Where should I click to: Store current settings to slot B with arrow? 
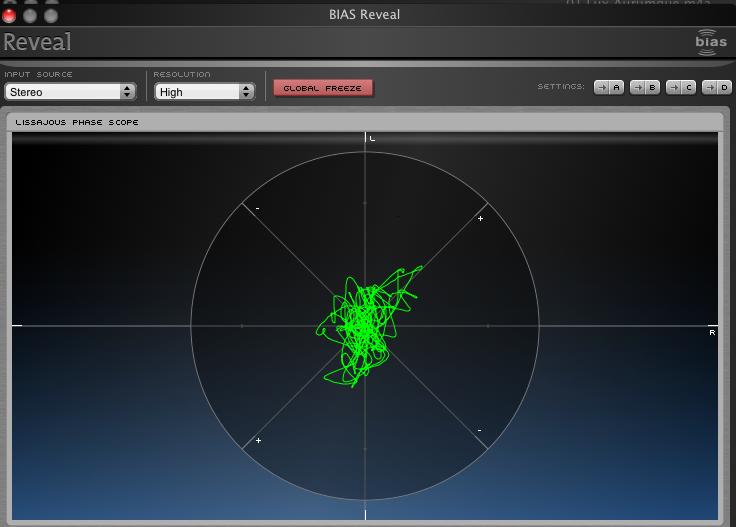coord(637,88)
